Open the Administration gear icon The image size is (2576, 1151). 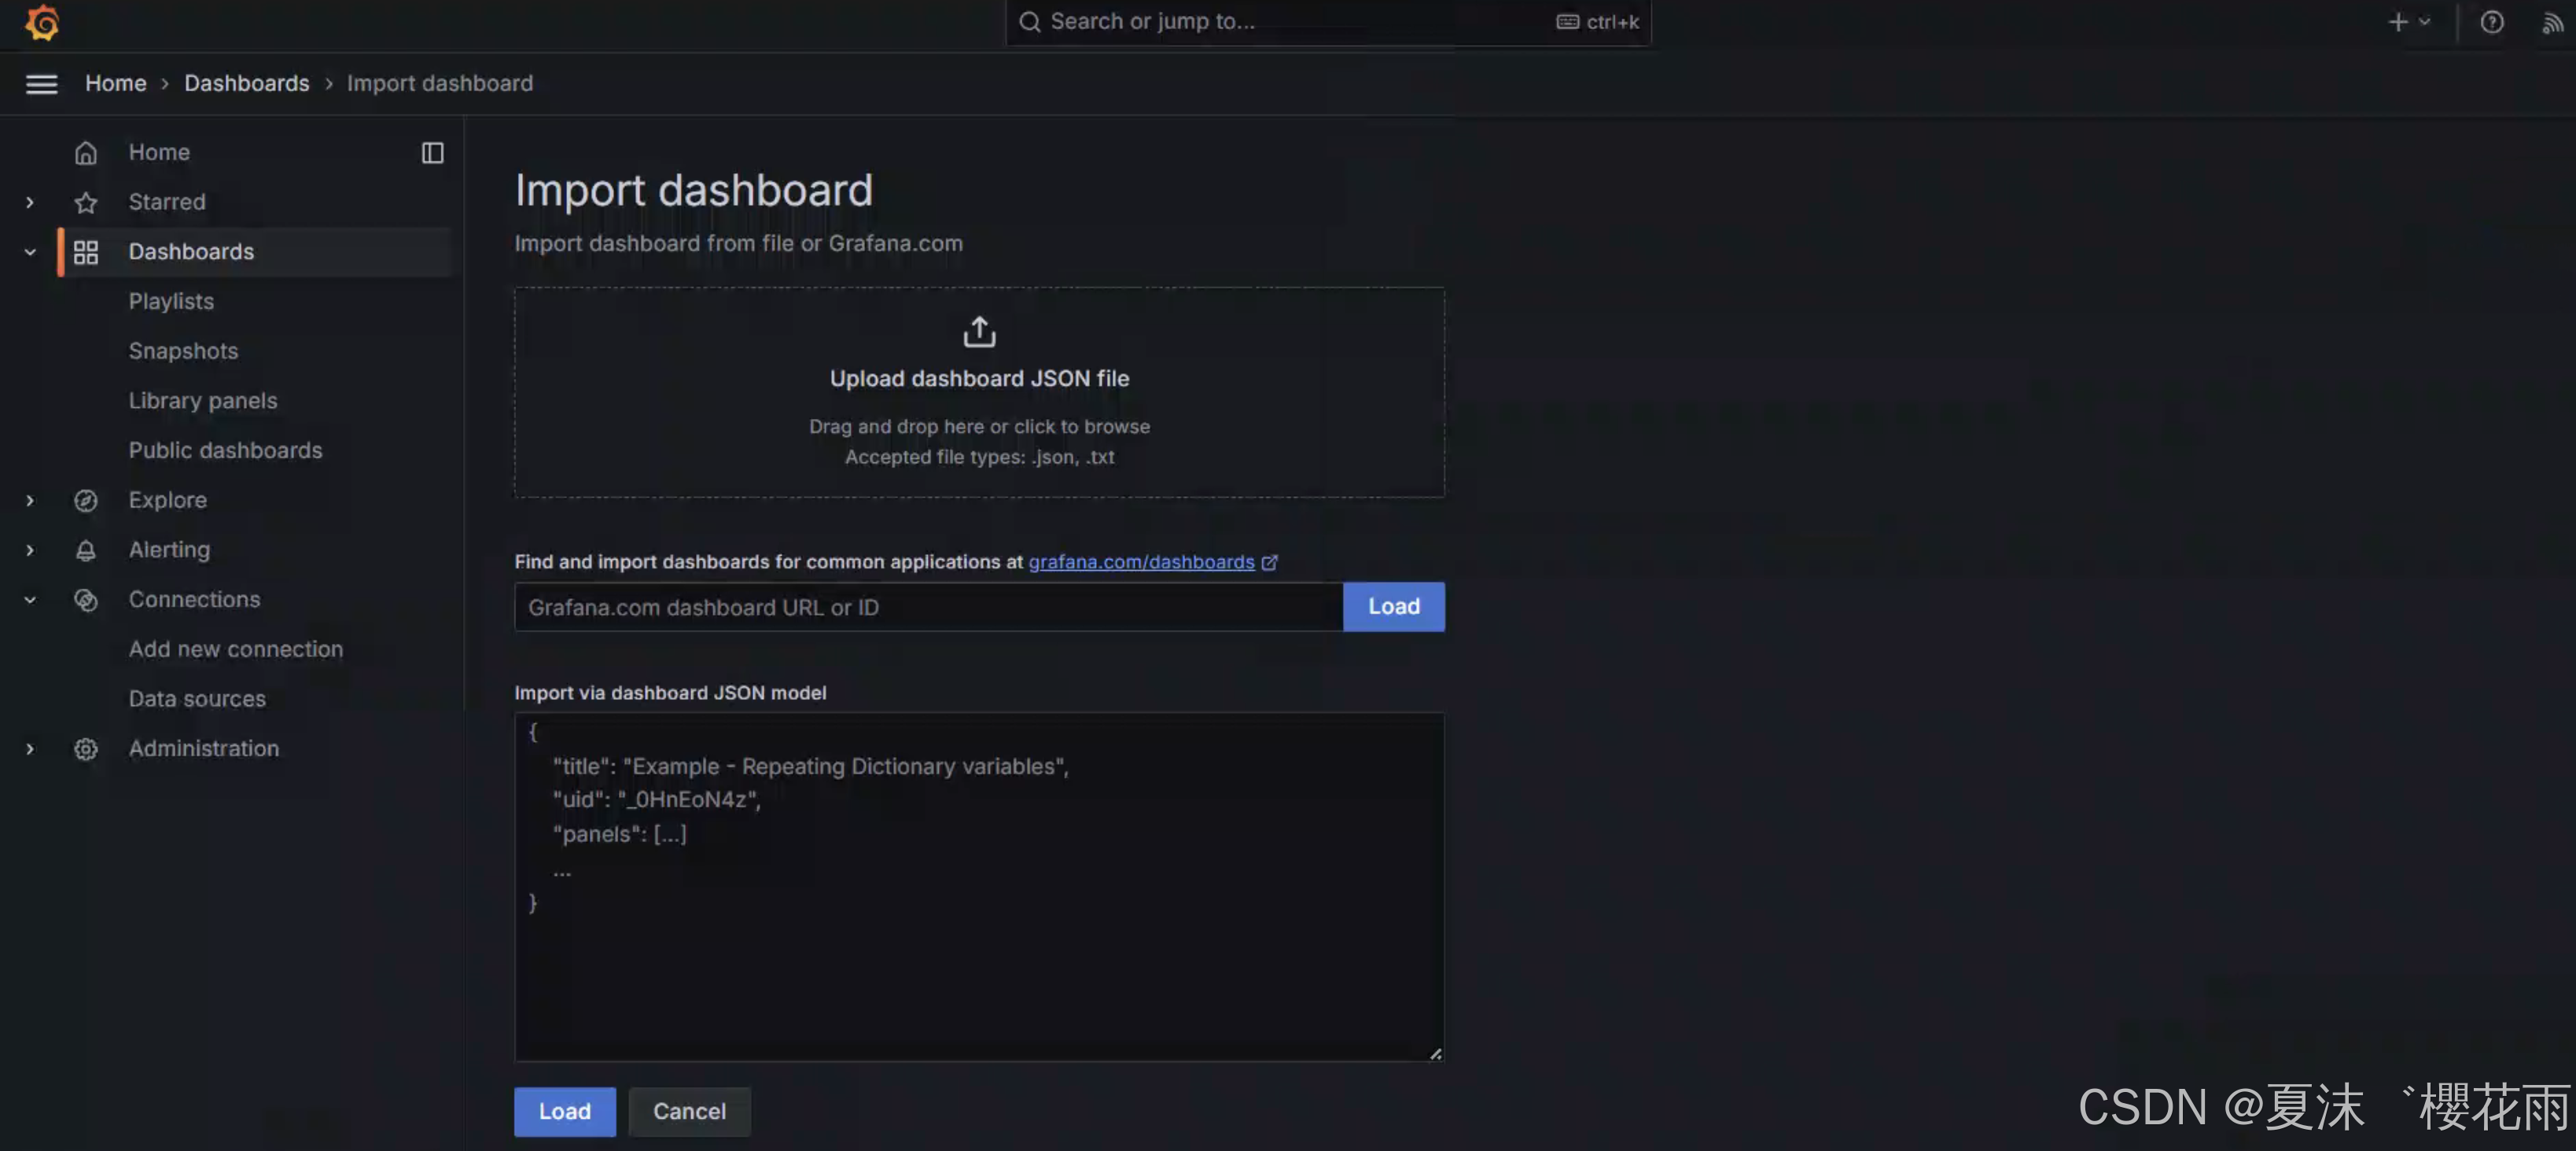click(86, 748)
